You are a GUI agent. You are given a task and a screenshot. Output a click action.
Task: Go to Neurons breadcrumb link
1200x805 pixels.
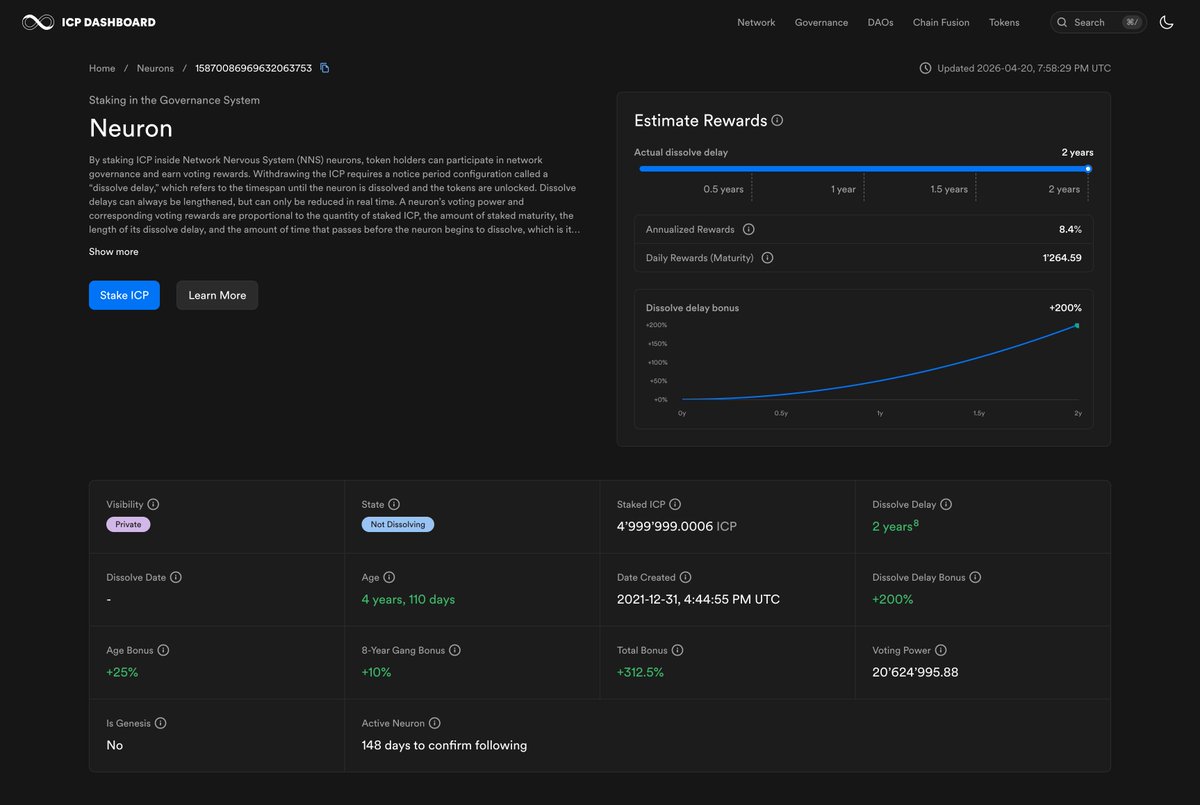tap(155, 68)
